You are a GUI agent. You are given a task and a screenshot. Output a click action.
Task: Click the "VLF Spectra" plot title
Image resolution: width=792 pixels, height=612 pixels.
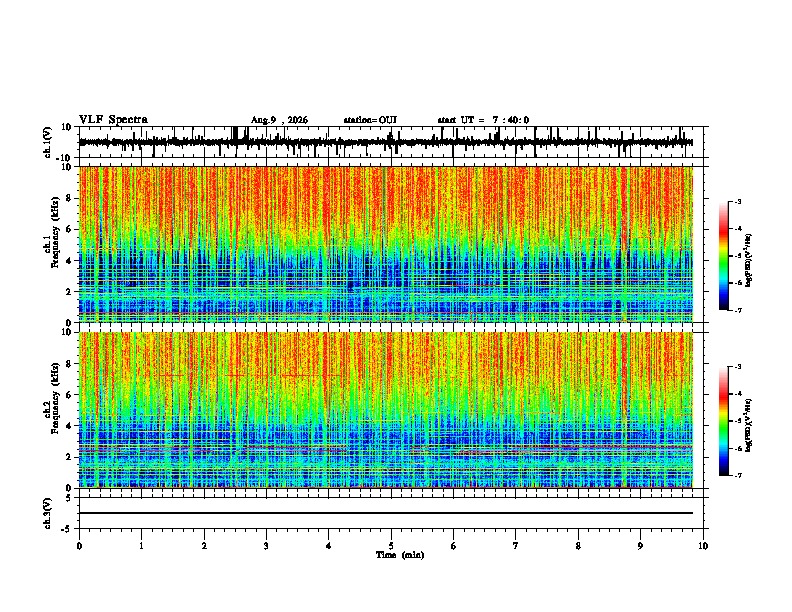(113, 120)
